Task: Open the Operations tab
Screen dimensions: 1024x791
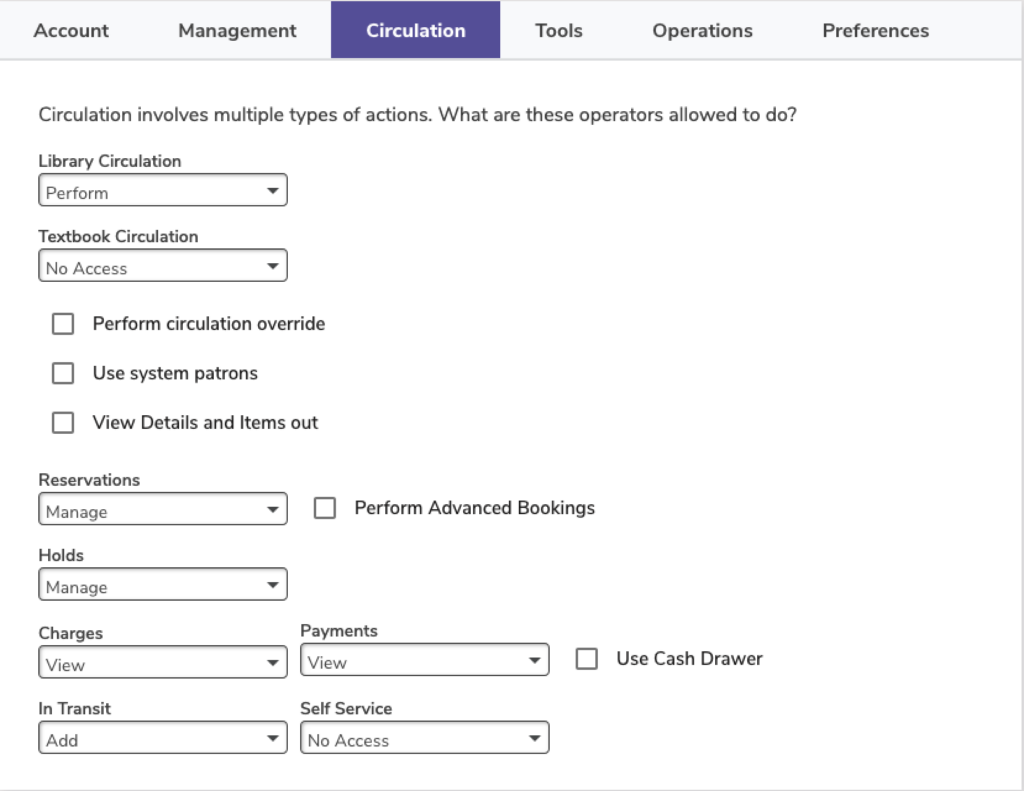Action: click(702, 31)
